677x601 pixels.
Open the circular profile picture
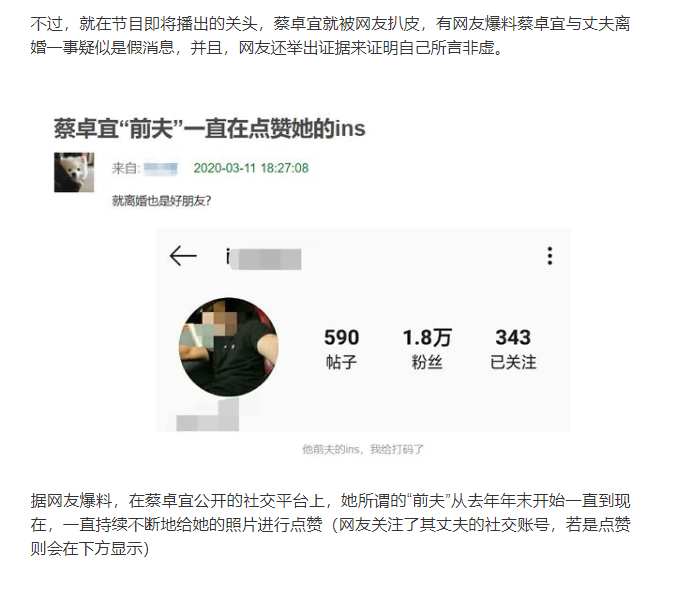[228, 347]
